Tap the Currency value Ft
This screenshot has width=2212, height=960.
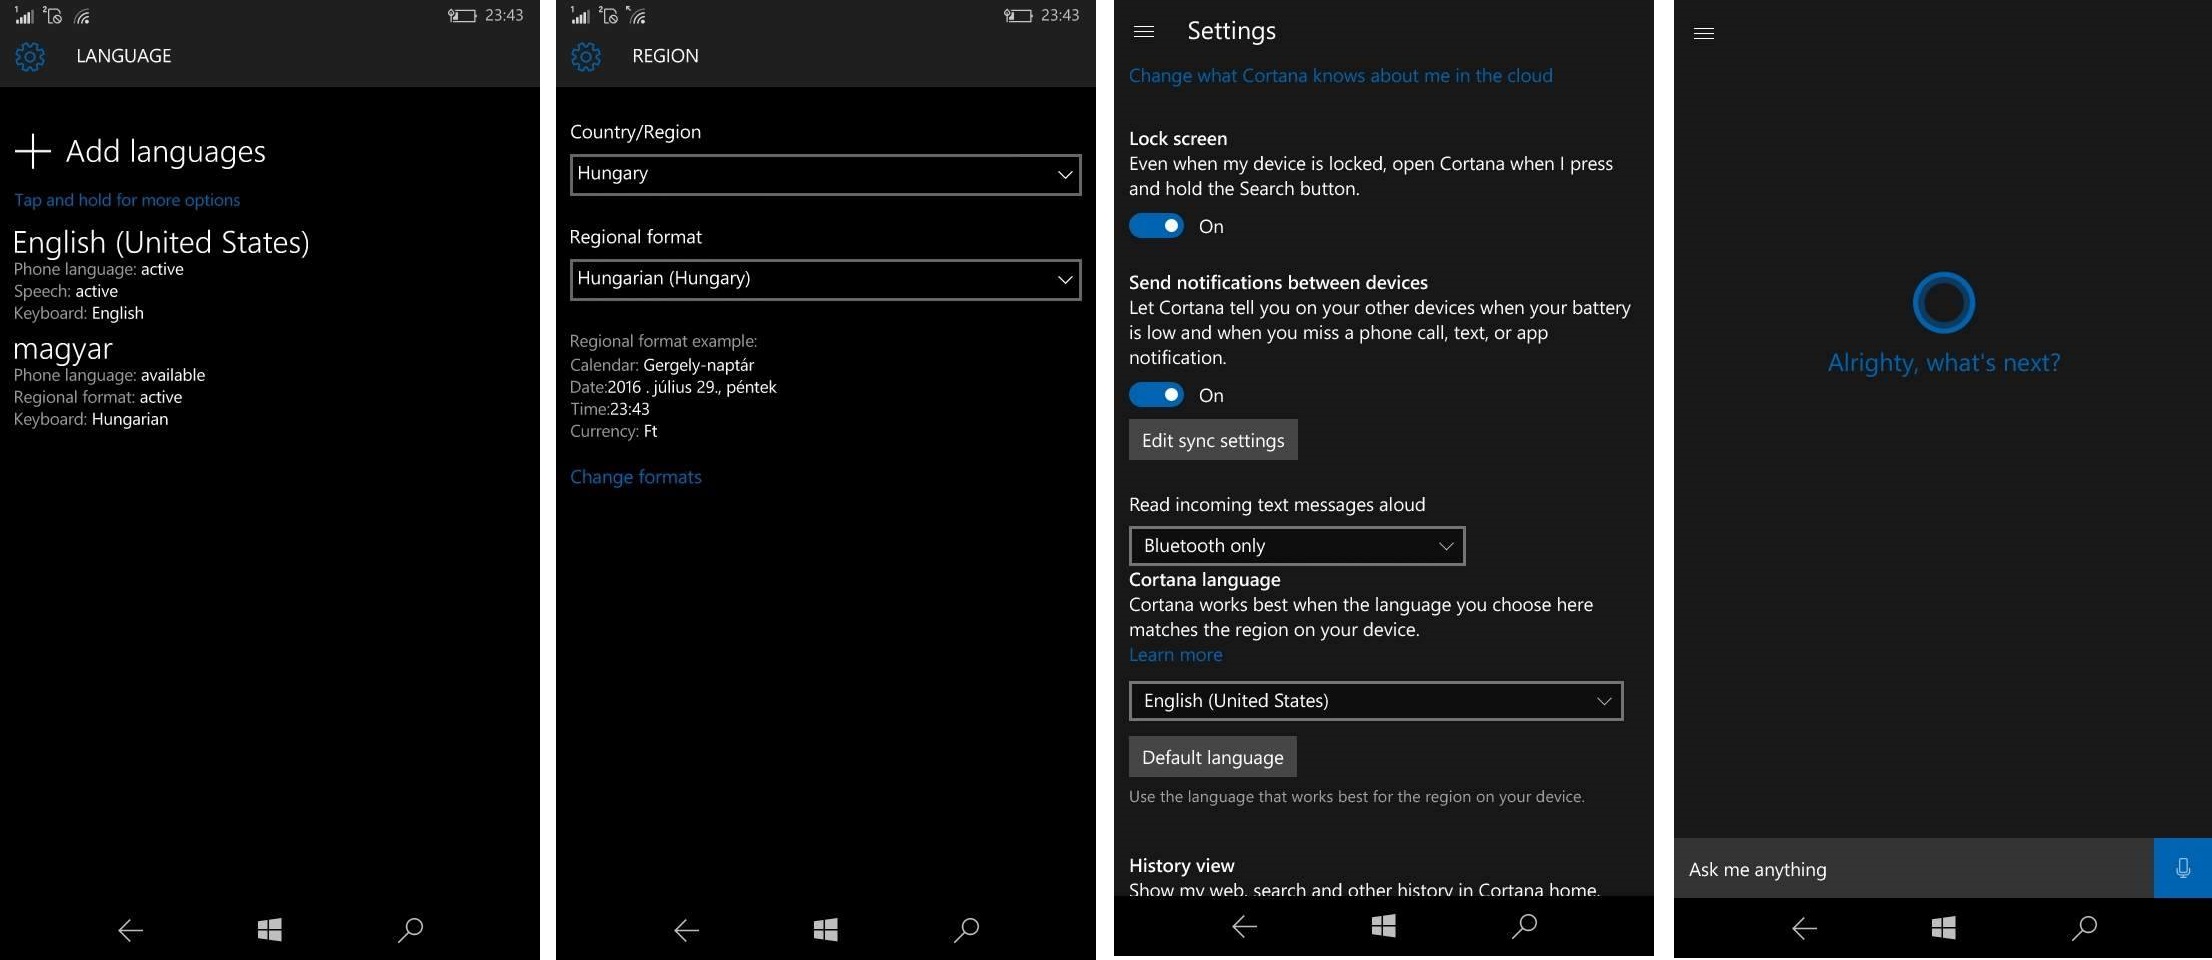[x=650, y=431]
